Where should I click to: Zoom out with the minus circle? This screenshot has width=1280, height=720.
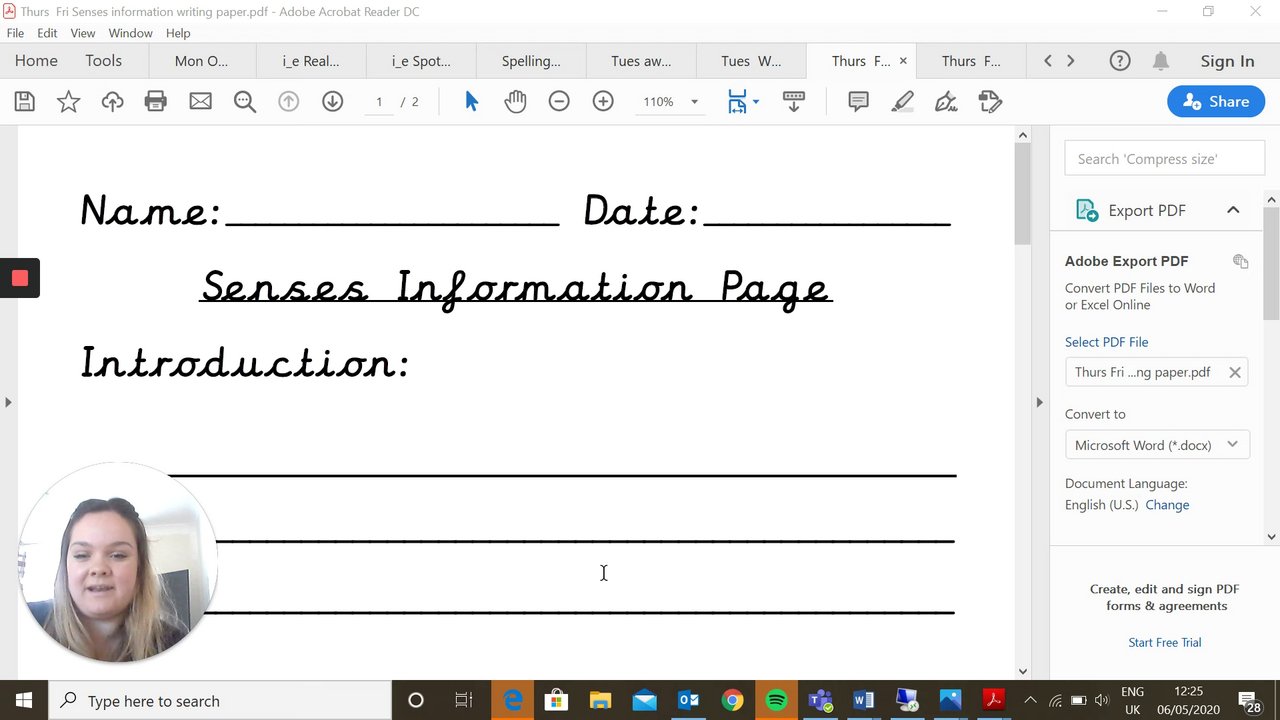[x=559, y=101]
